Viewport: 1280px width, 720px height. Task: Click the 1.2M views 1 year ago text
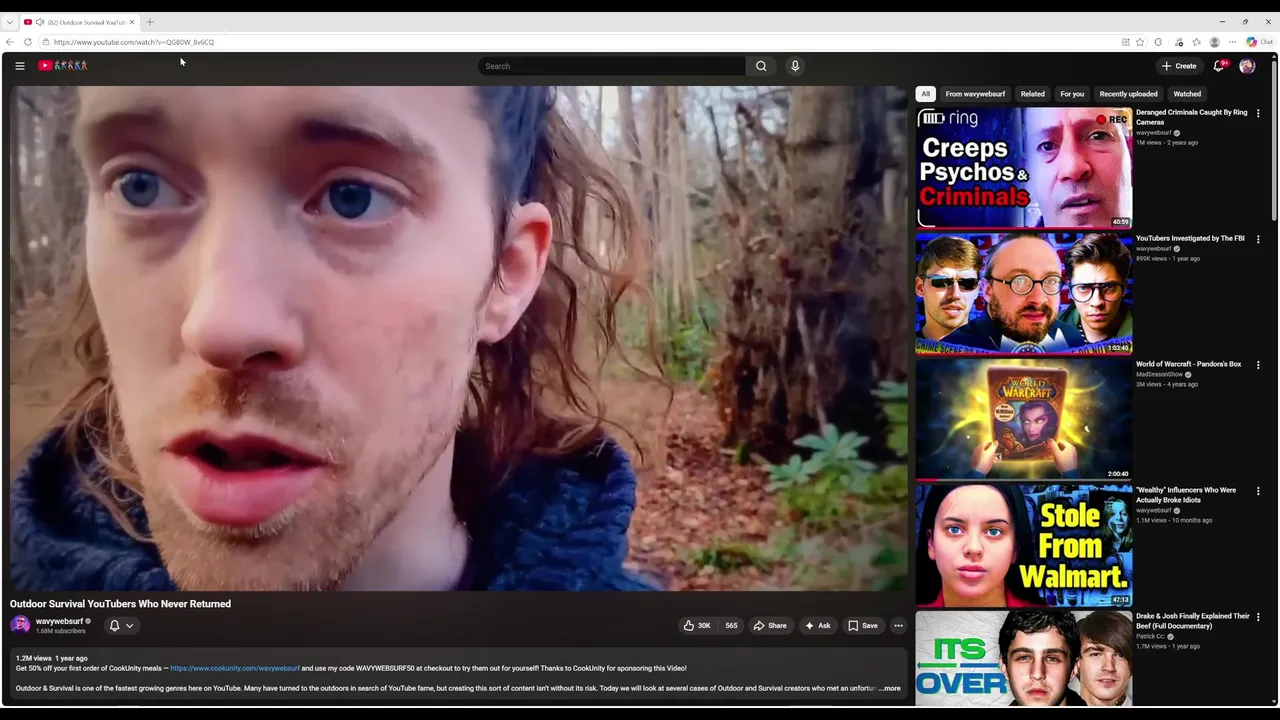point(52,658)
